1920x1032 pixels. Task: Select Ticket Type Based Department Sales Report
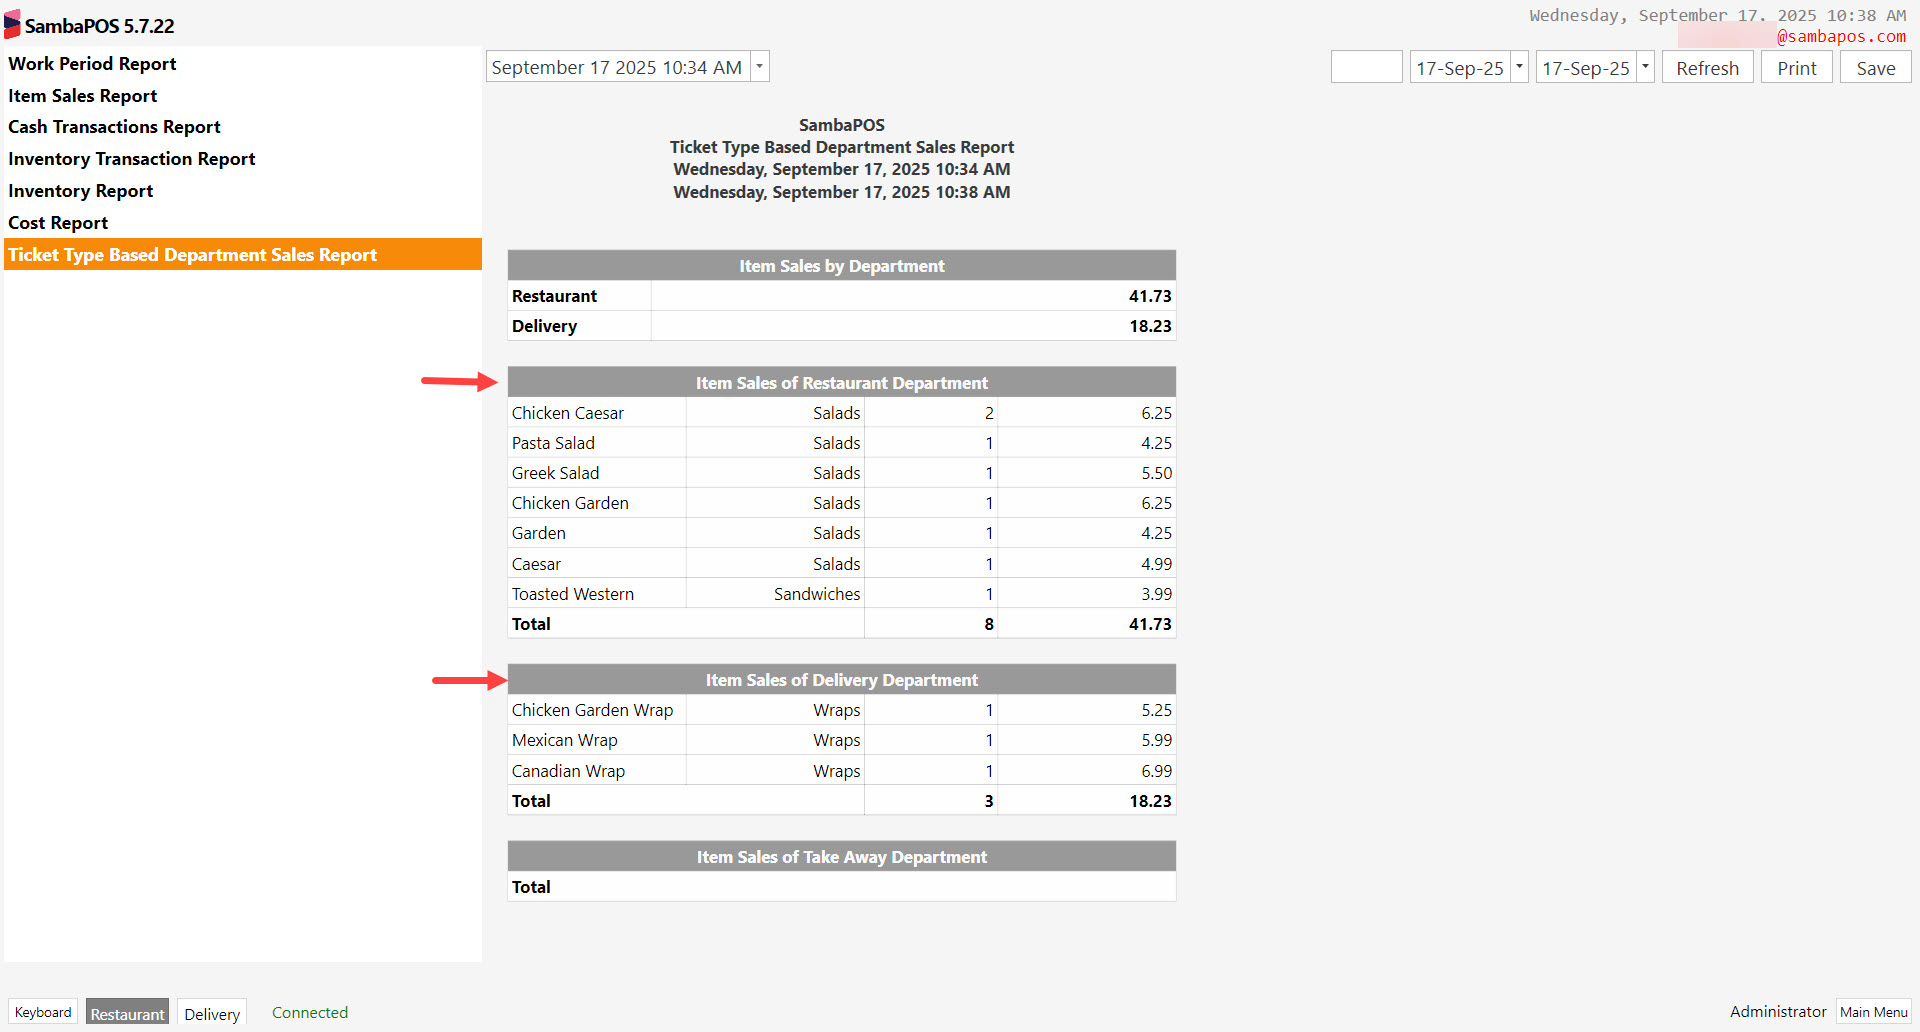click(192, 255)
